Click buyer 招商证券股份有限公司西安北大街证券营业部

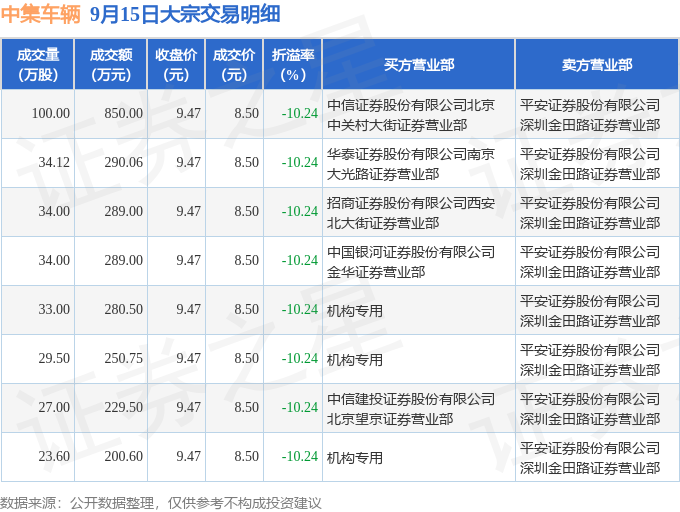pyautogui.click(x=411, y=213)
